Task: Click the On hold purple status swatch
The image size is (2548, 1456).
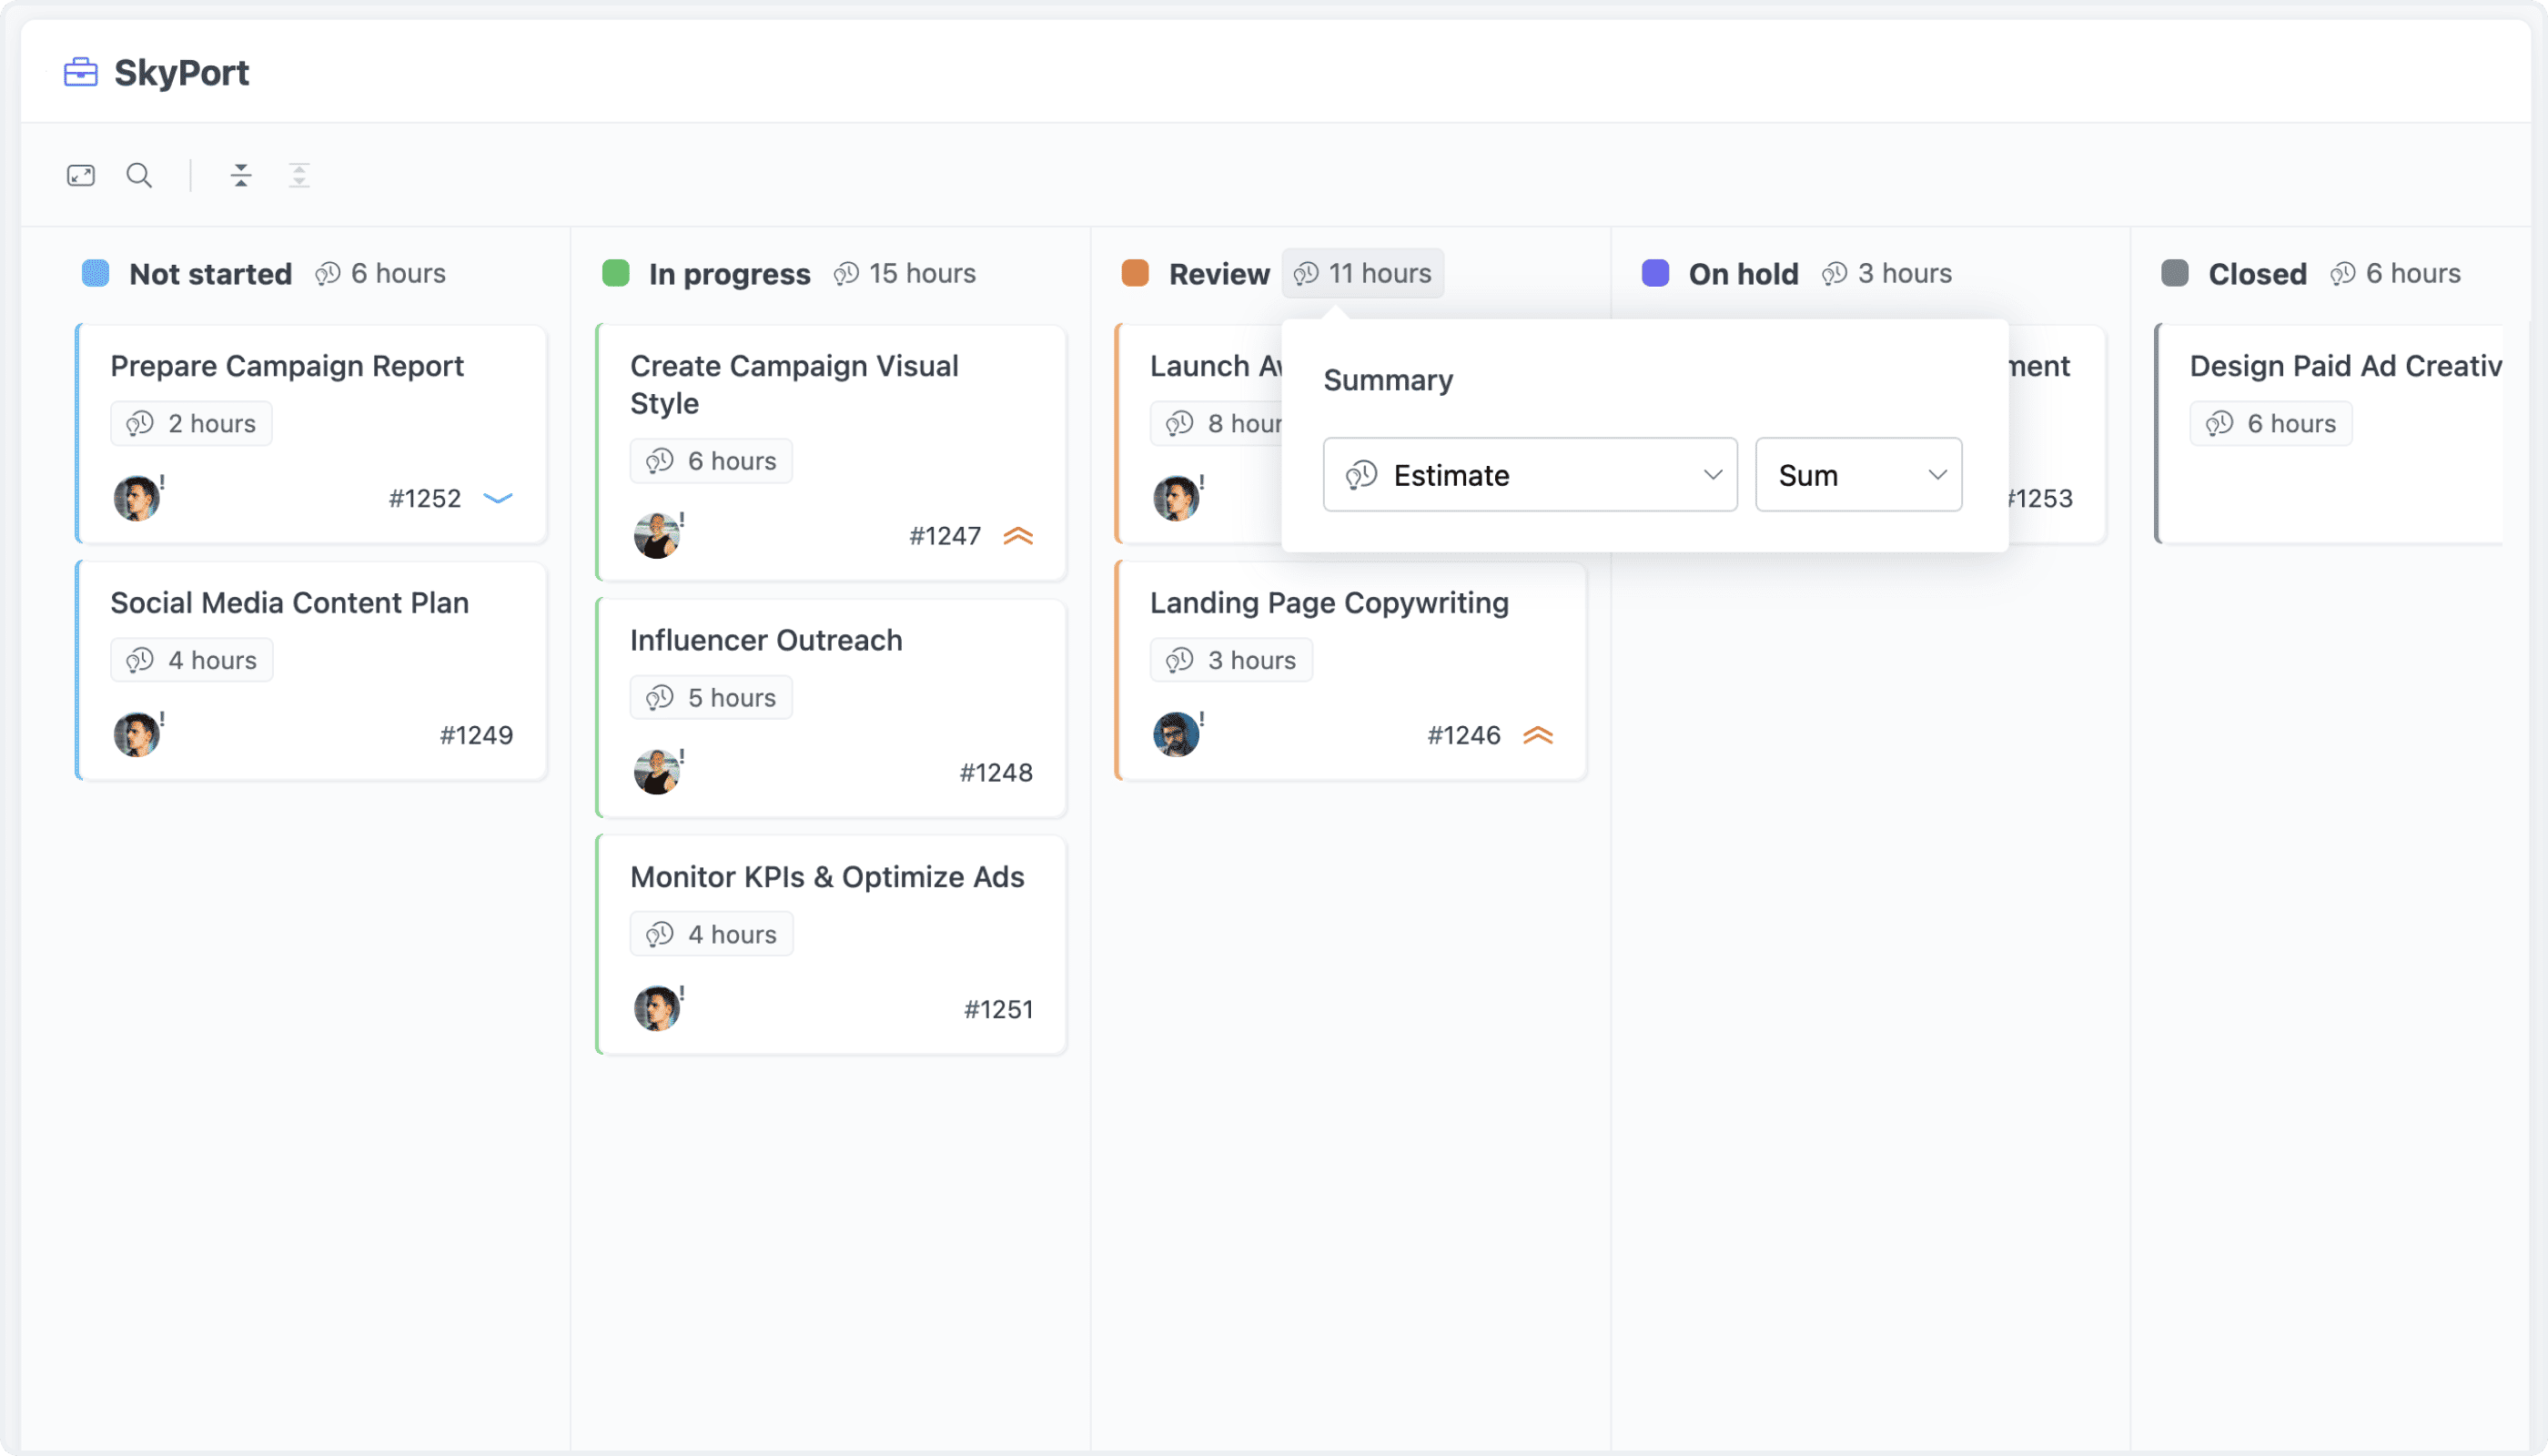Action: coord(1655,274)
